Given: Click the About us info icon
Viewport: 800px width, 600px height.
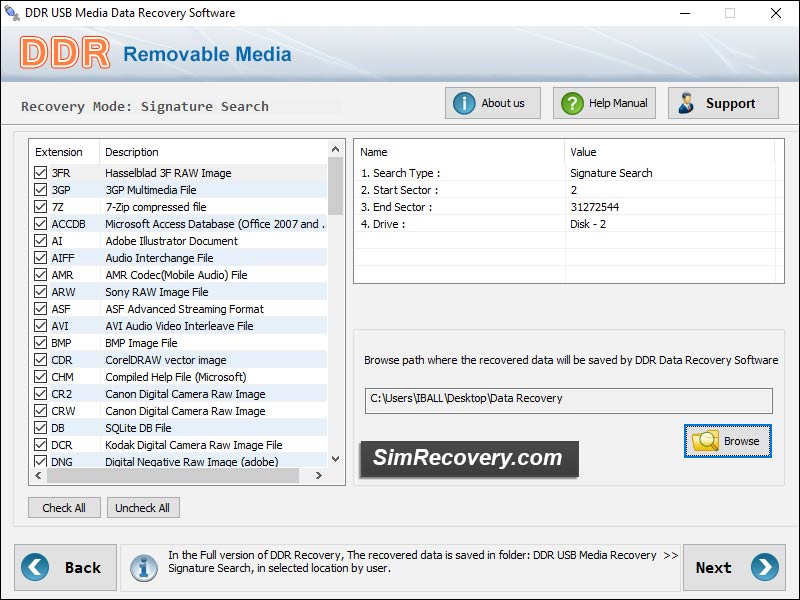Looking at the screenshot, I should 464,103.
